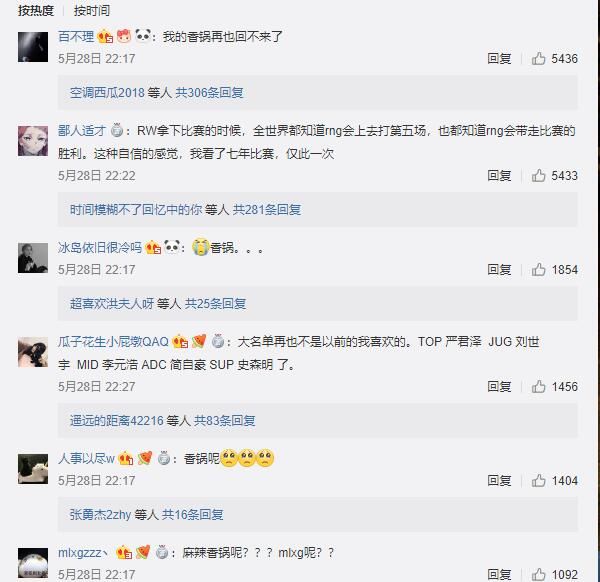
Task: Click the membership badge beside 百不理
Action: tap(105, 36)
